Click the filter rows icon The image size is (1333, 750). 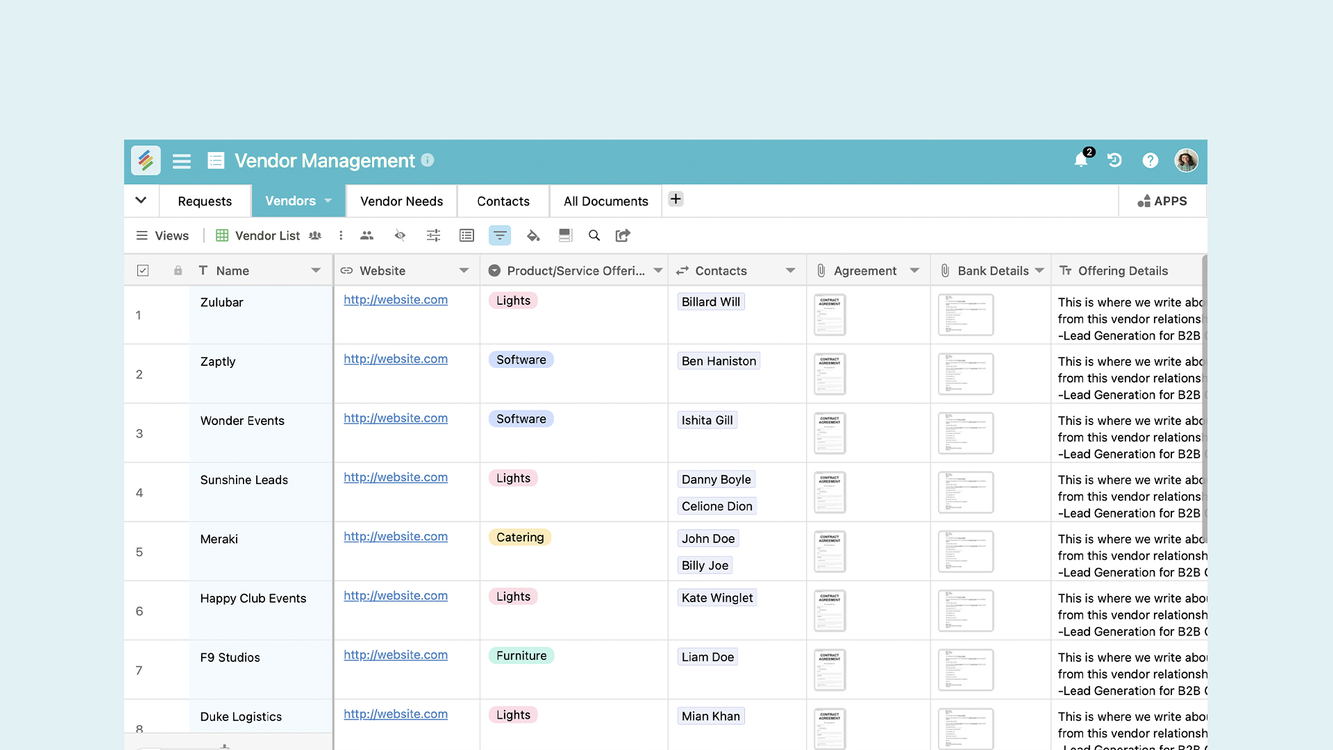499,236
